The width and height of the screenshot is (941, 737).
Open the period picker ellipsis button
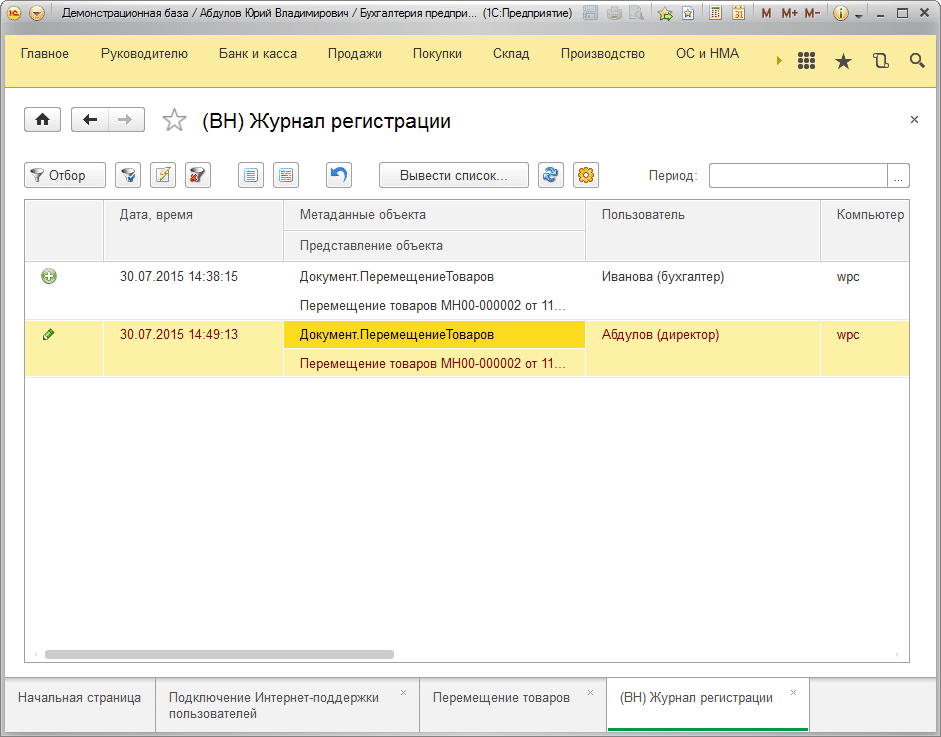[899, 176]
